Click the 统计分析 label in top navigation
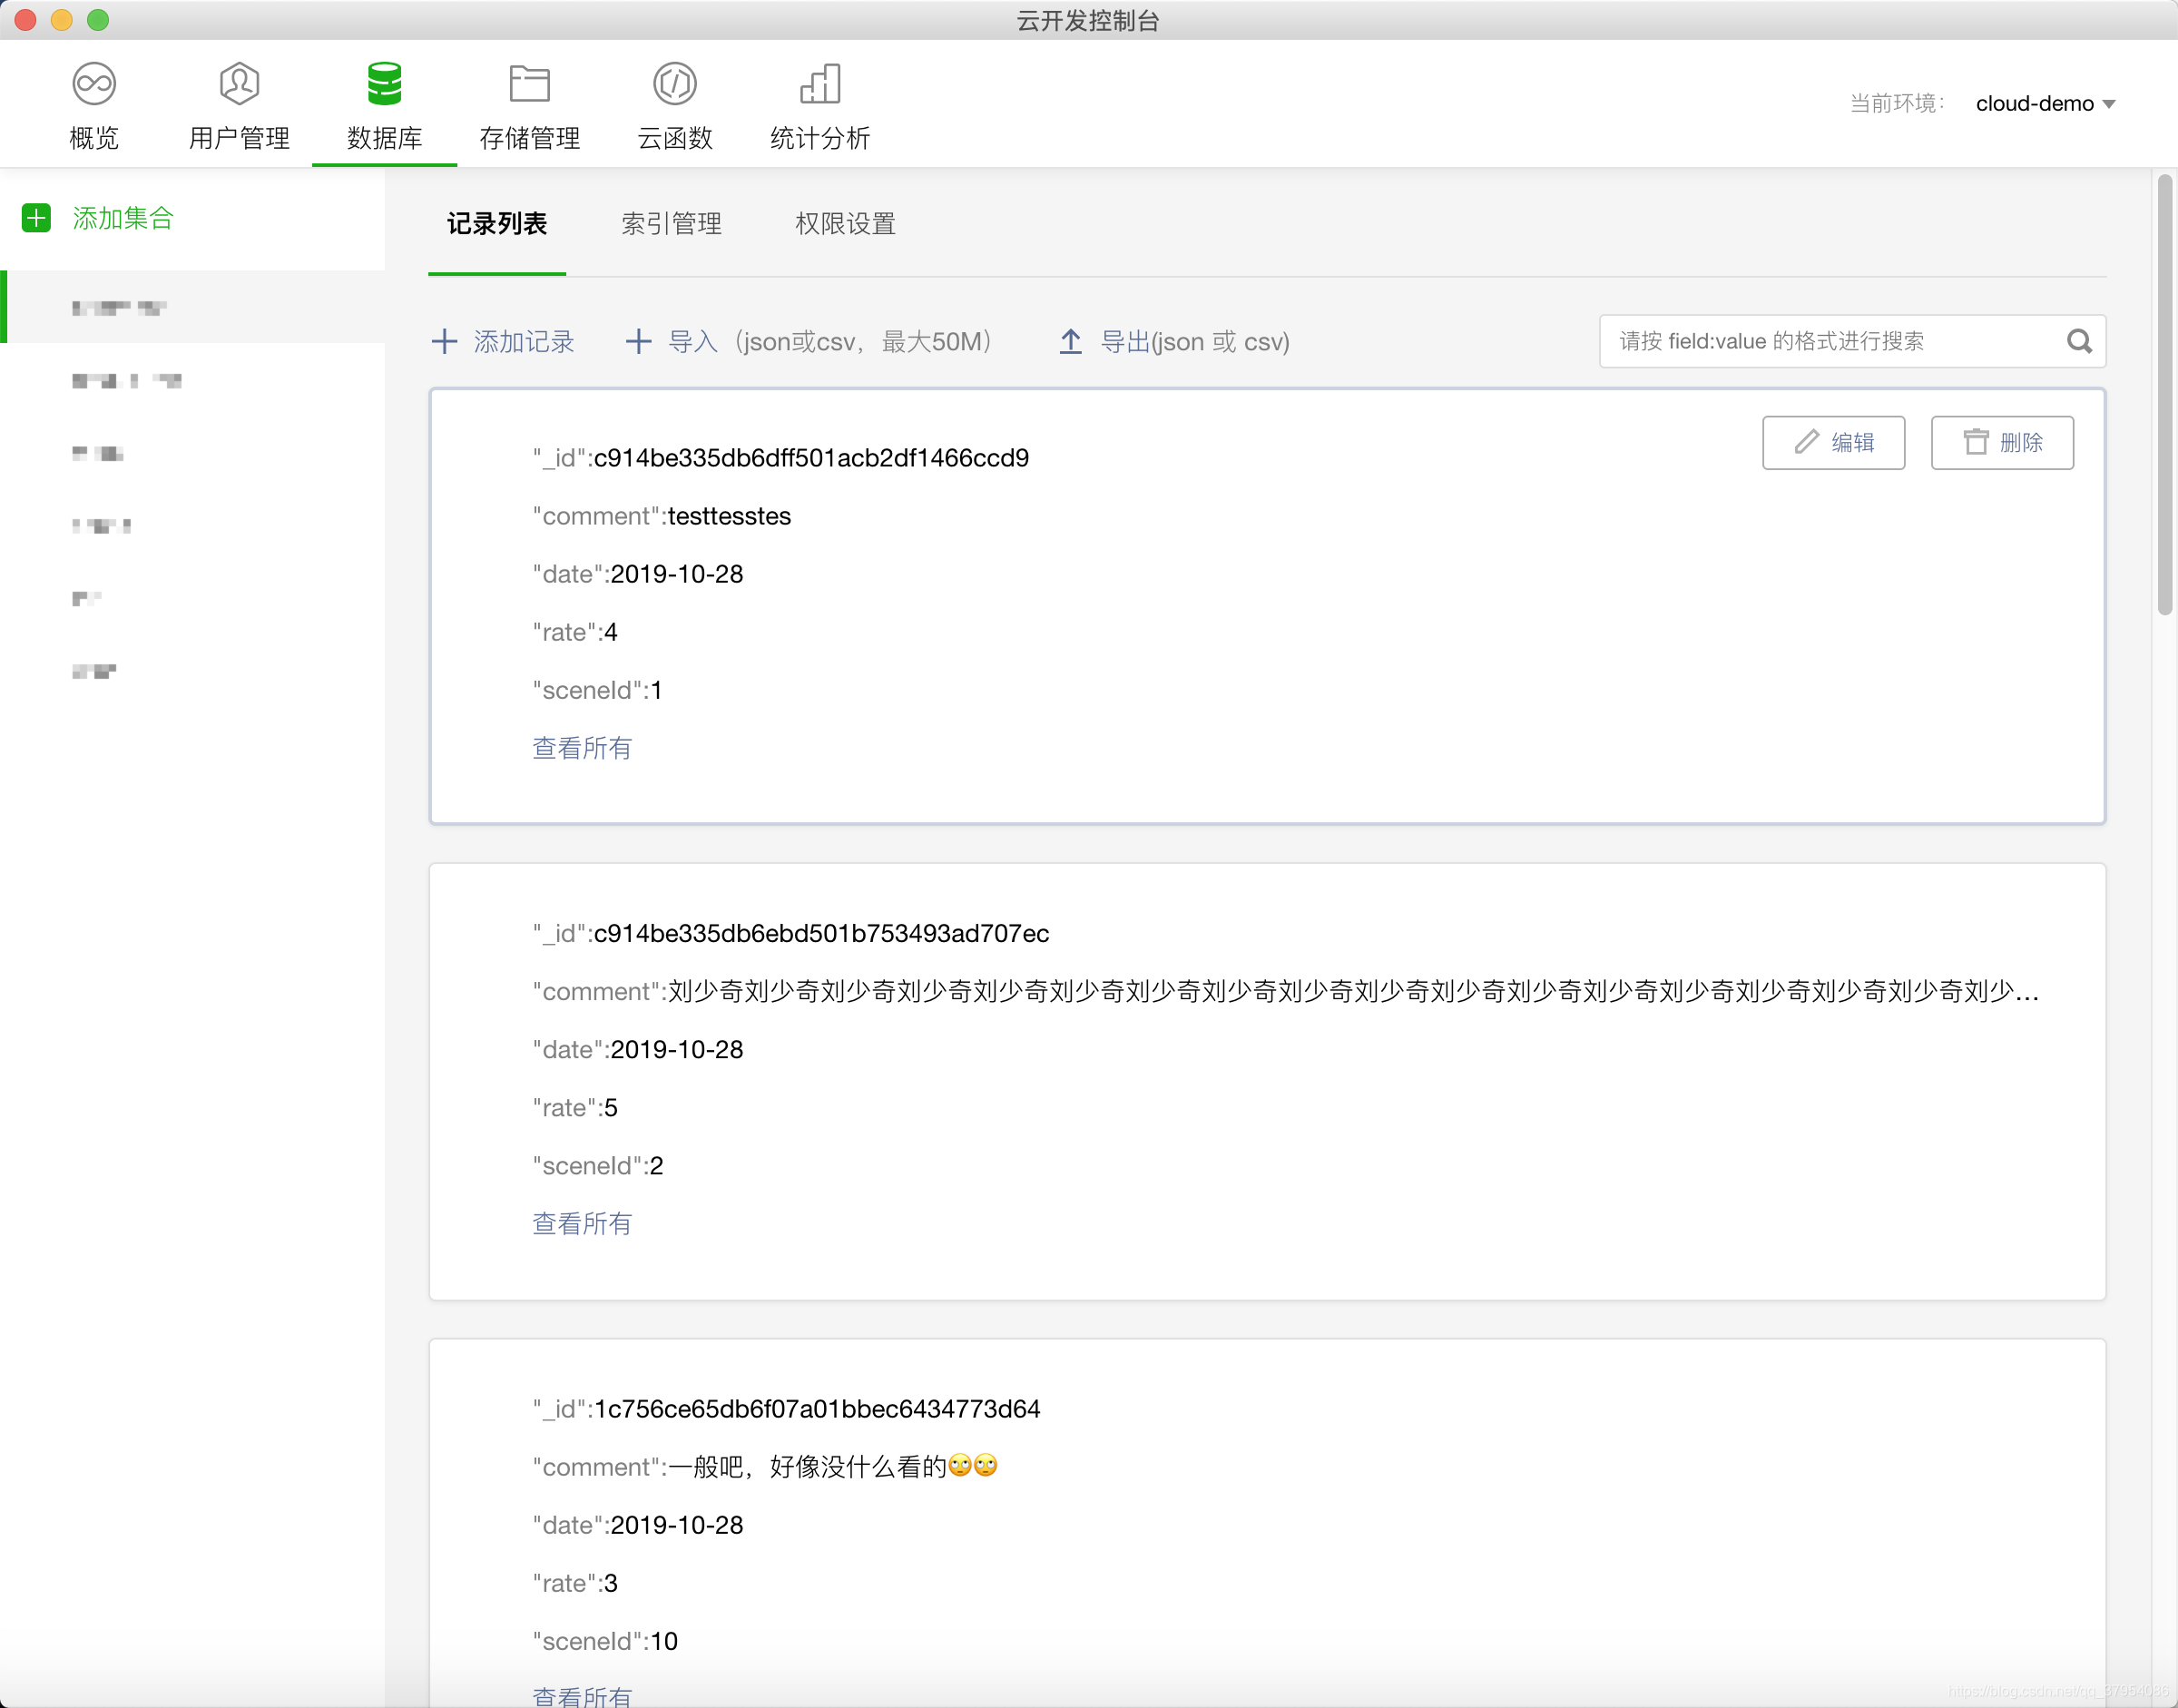 [820, 138]
